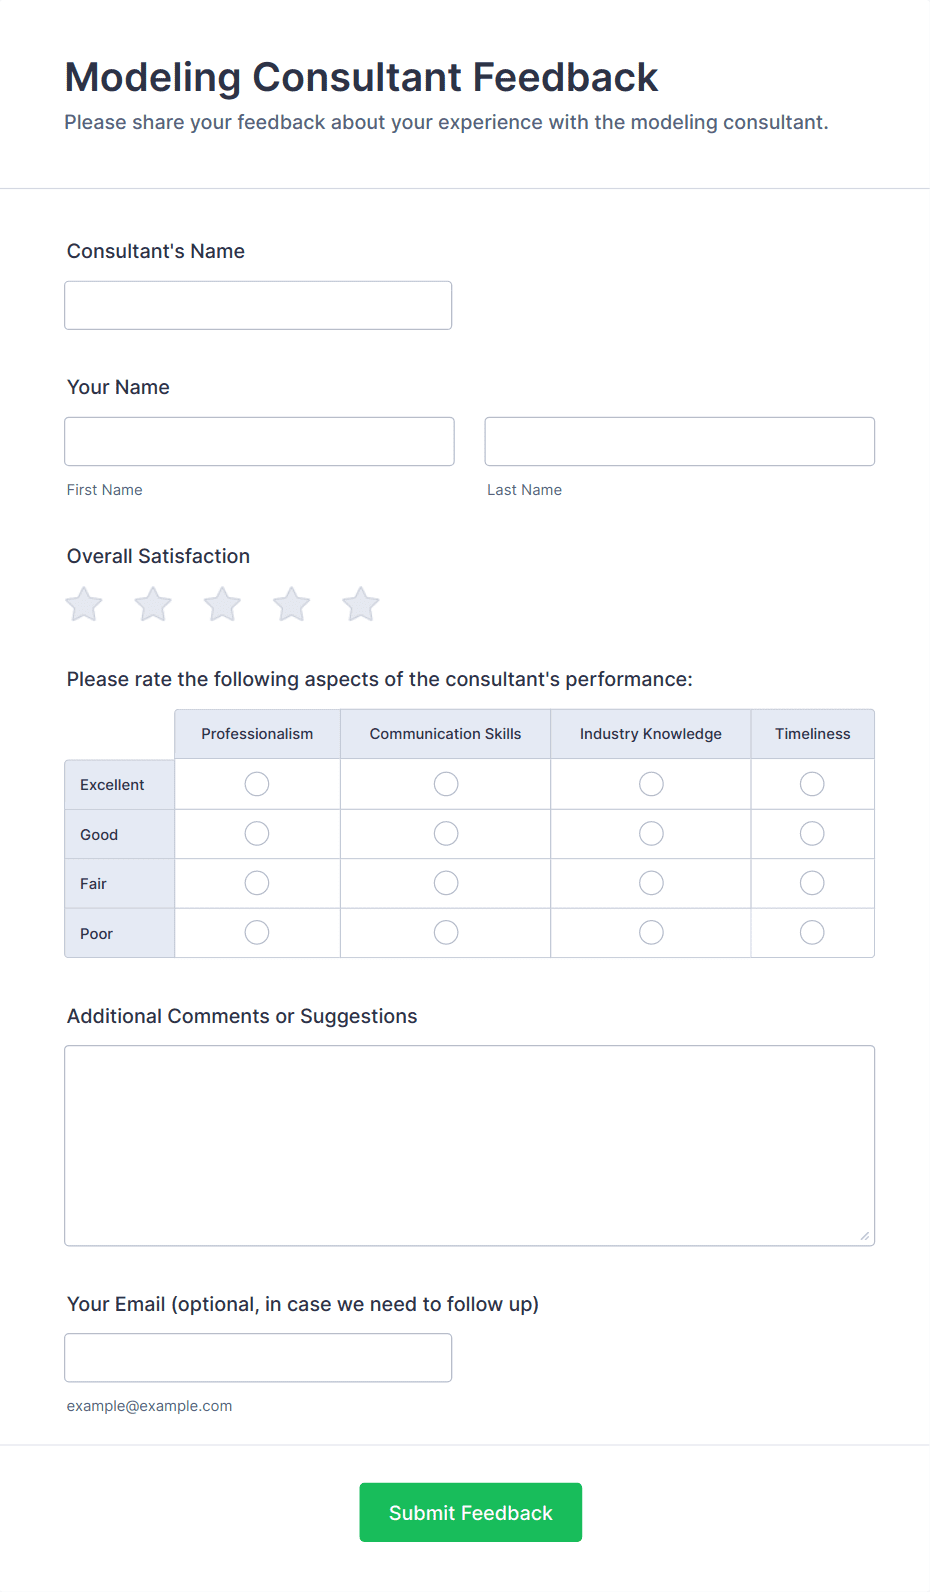Select the third satisfaction star

click(x=222, y=605)
